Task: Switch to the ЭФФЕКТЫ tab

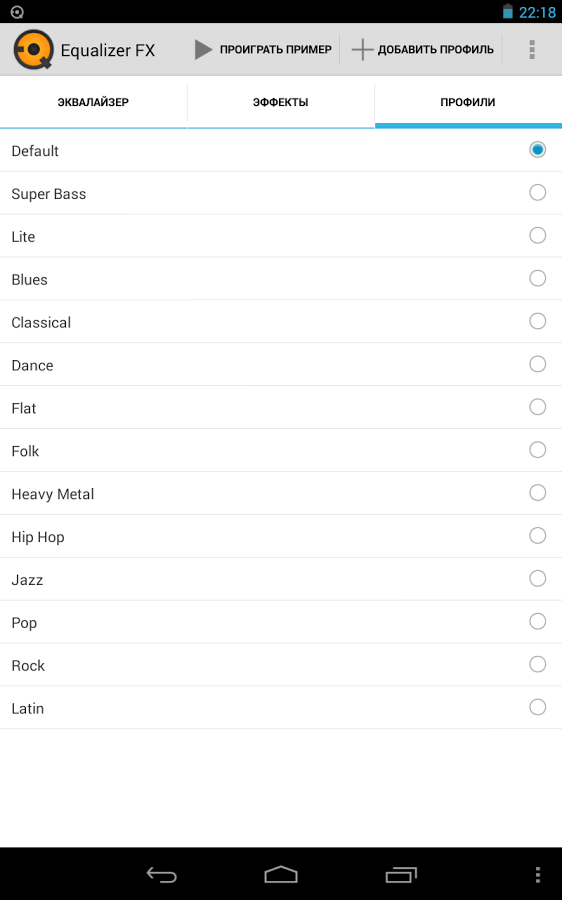Action: (x=281, y=103)
